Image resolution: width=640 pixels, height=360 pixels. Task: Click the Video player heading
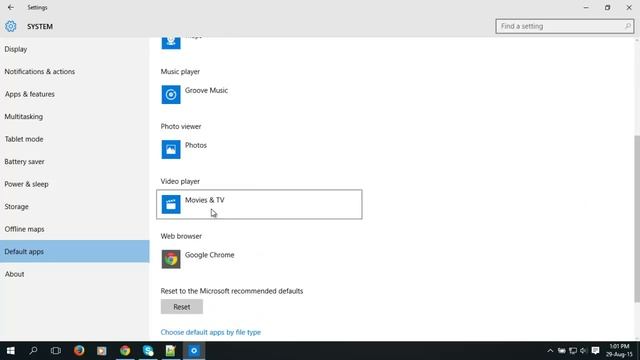point(180,181)
